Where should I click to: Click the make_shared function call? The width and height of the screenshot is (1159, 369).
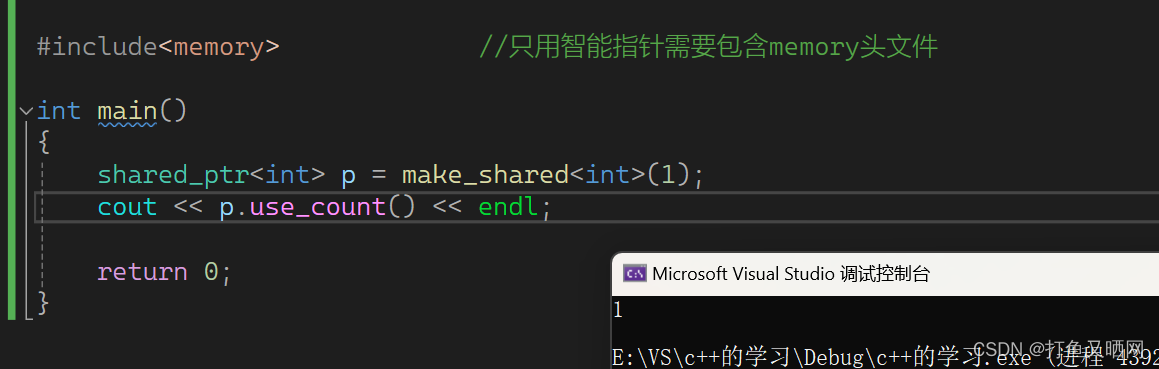486,175
